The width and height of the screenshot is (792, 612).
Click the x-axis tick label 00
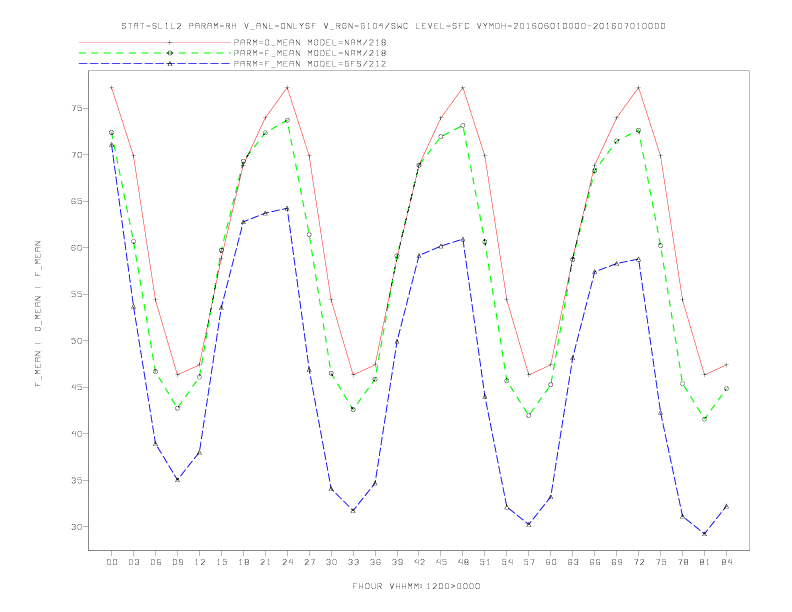112,562
